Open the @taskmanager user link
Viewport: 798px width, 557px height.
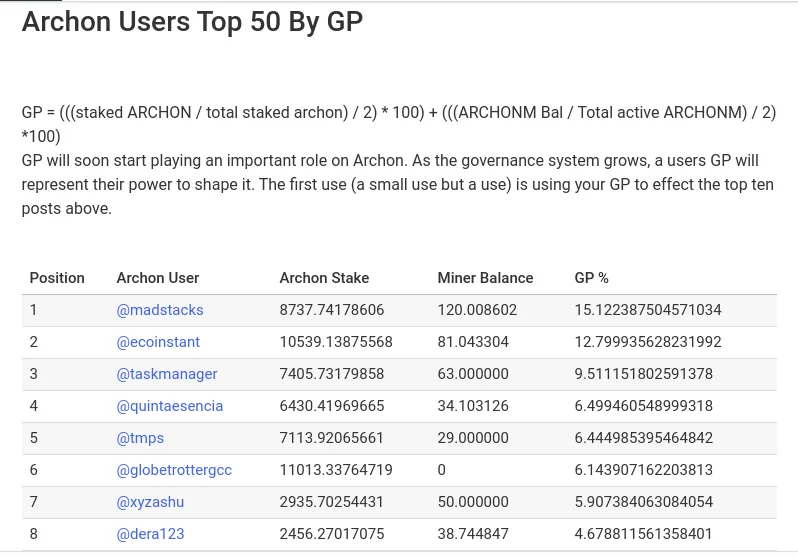click(167, 374)
